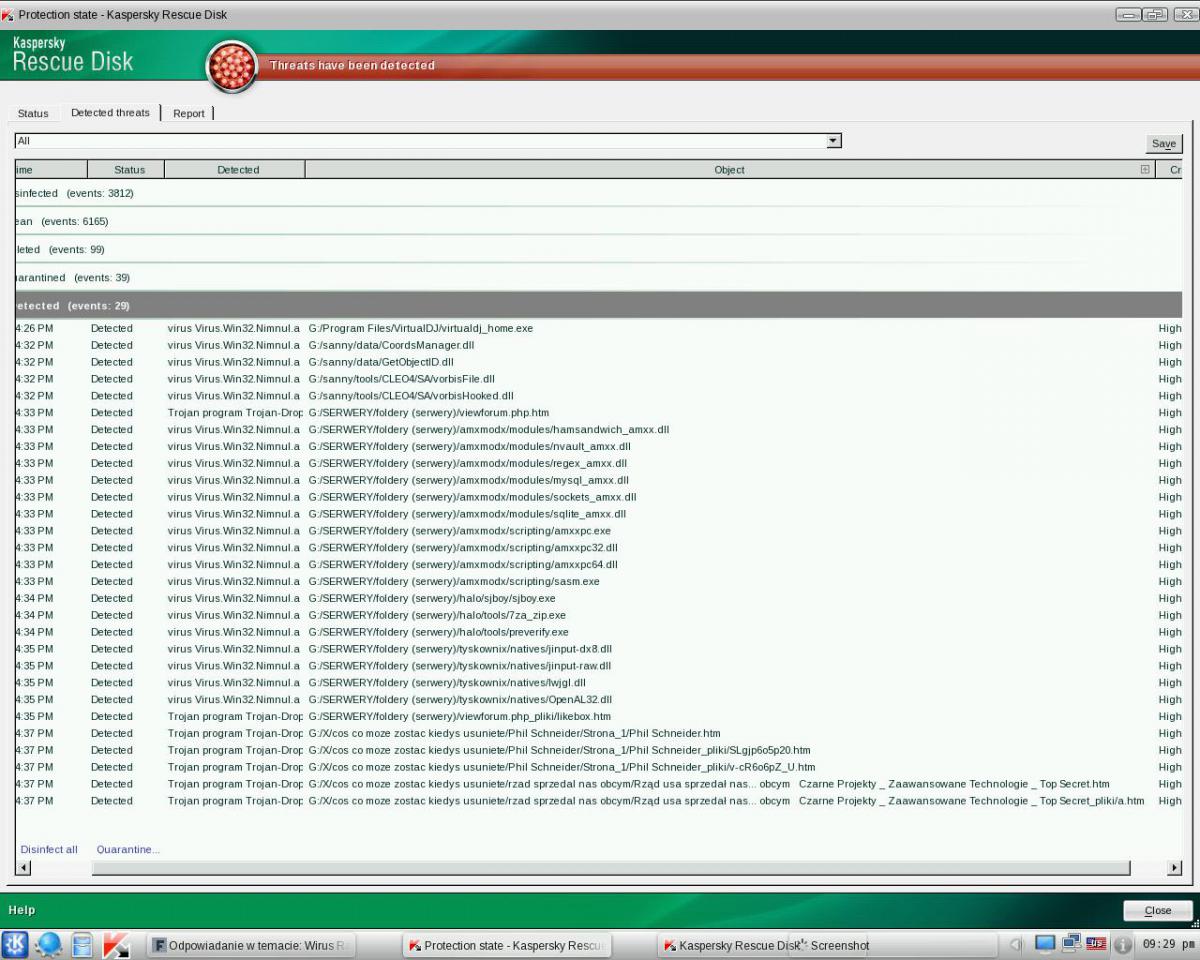Viewport: 1200px width, 960px height.
Task: Click the horizontal scrollbar track thumb
Action: (611, 868)
